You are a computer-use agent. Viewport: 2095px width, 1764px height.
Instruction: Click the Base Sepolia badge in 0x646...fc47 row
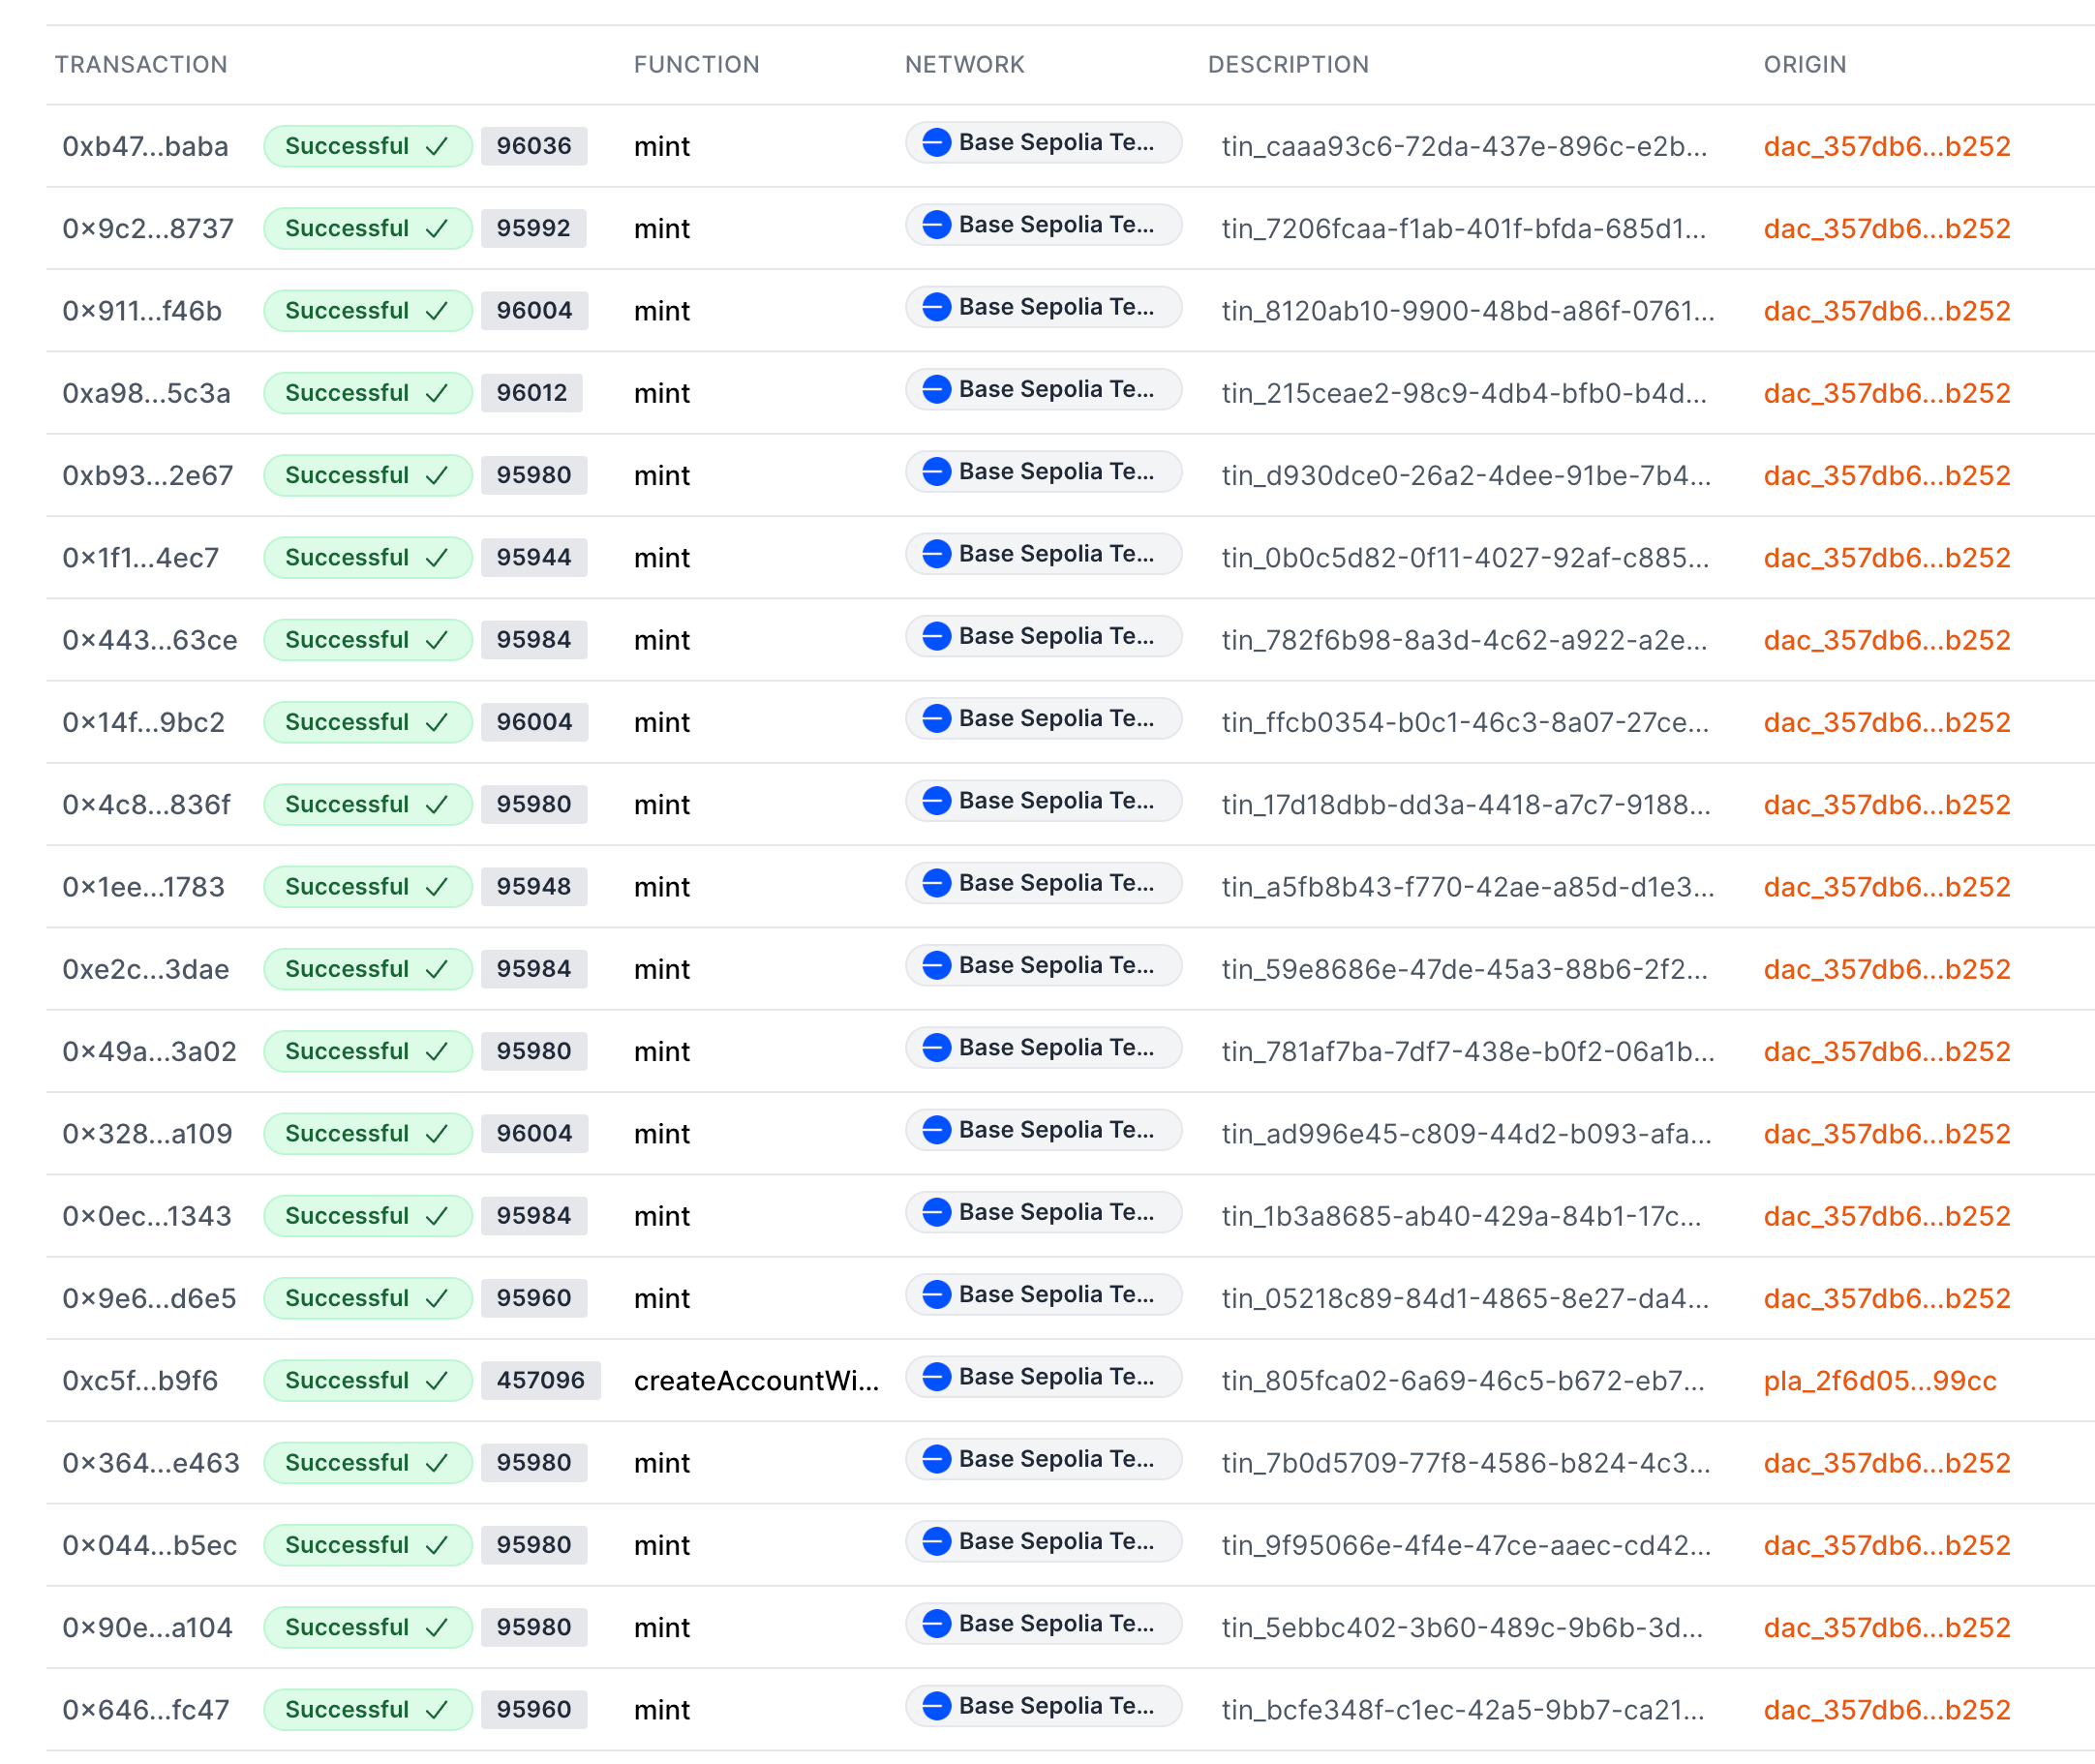(x=1043, y=1706)
